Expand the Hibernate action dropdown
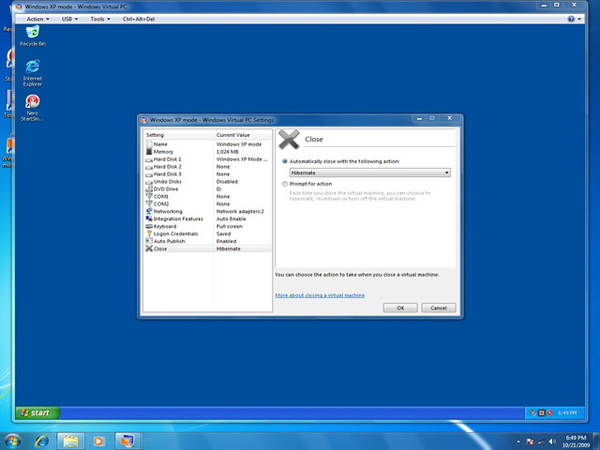 (x=370, y=173)
